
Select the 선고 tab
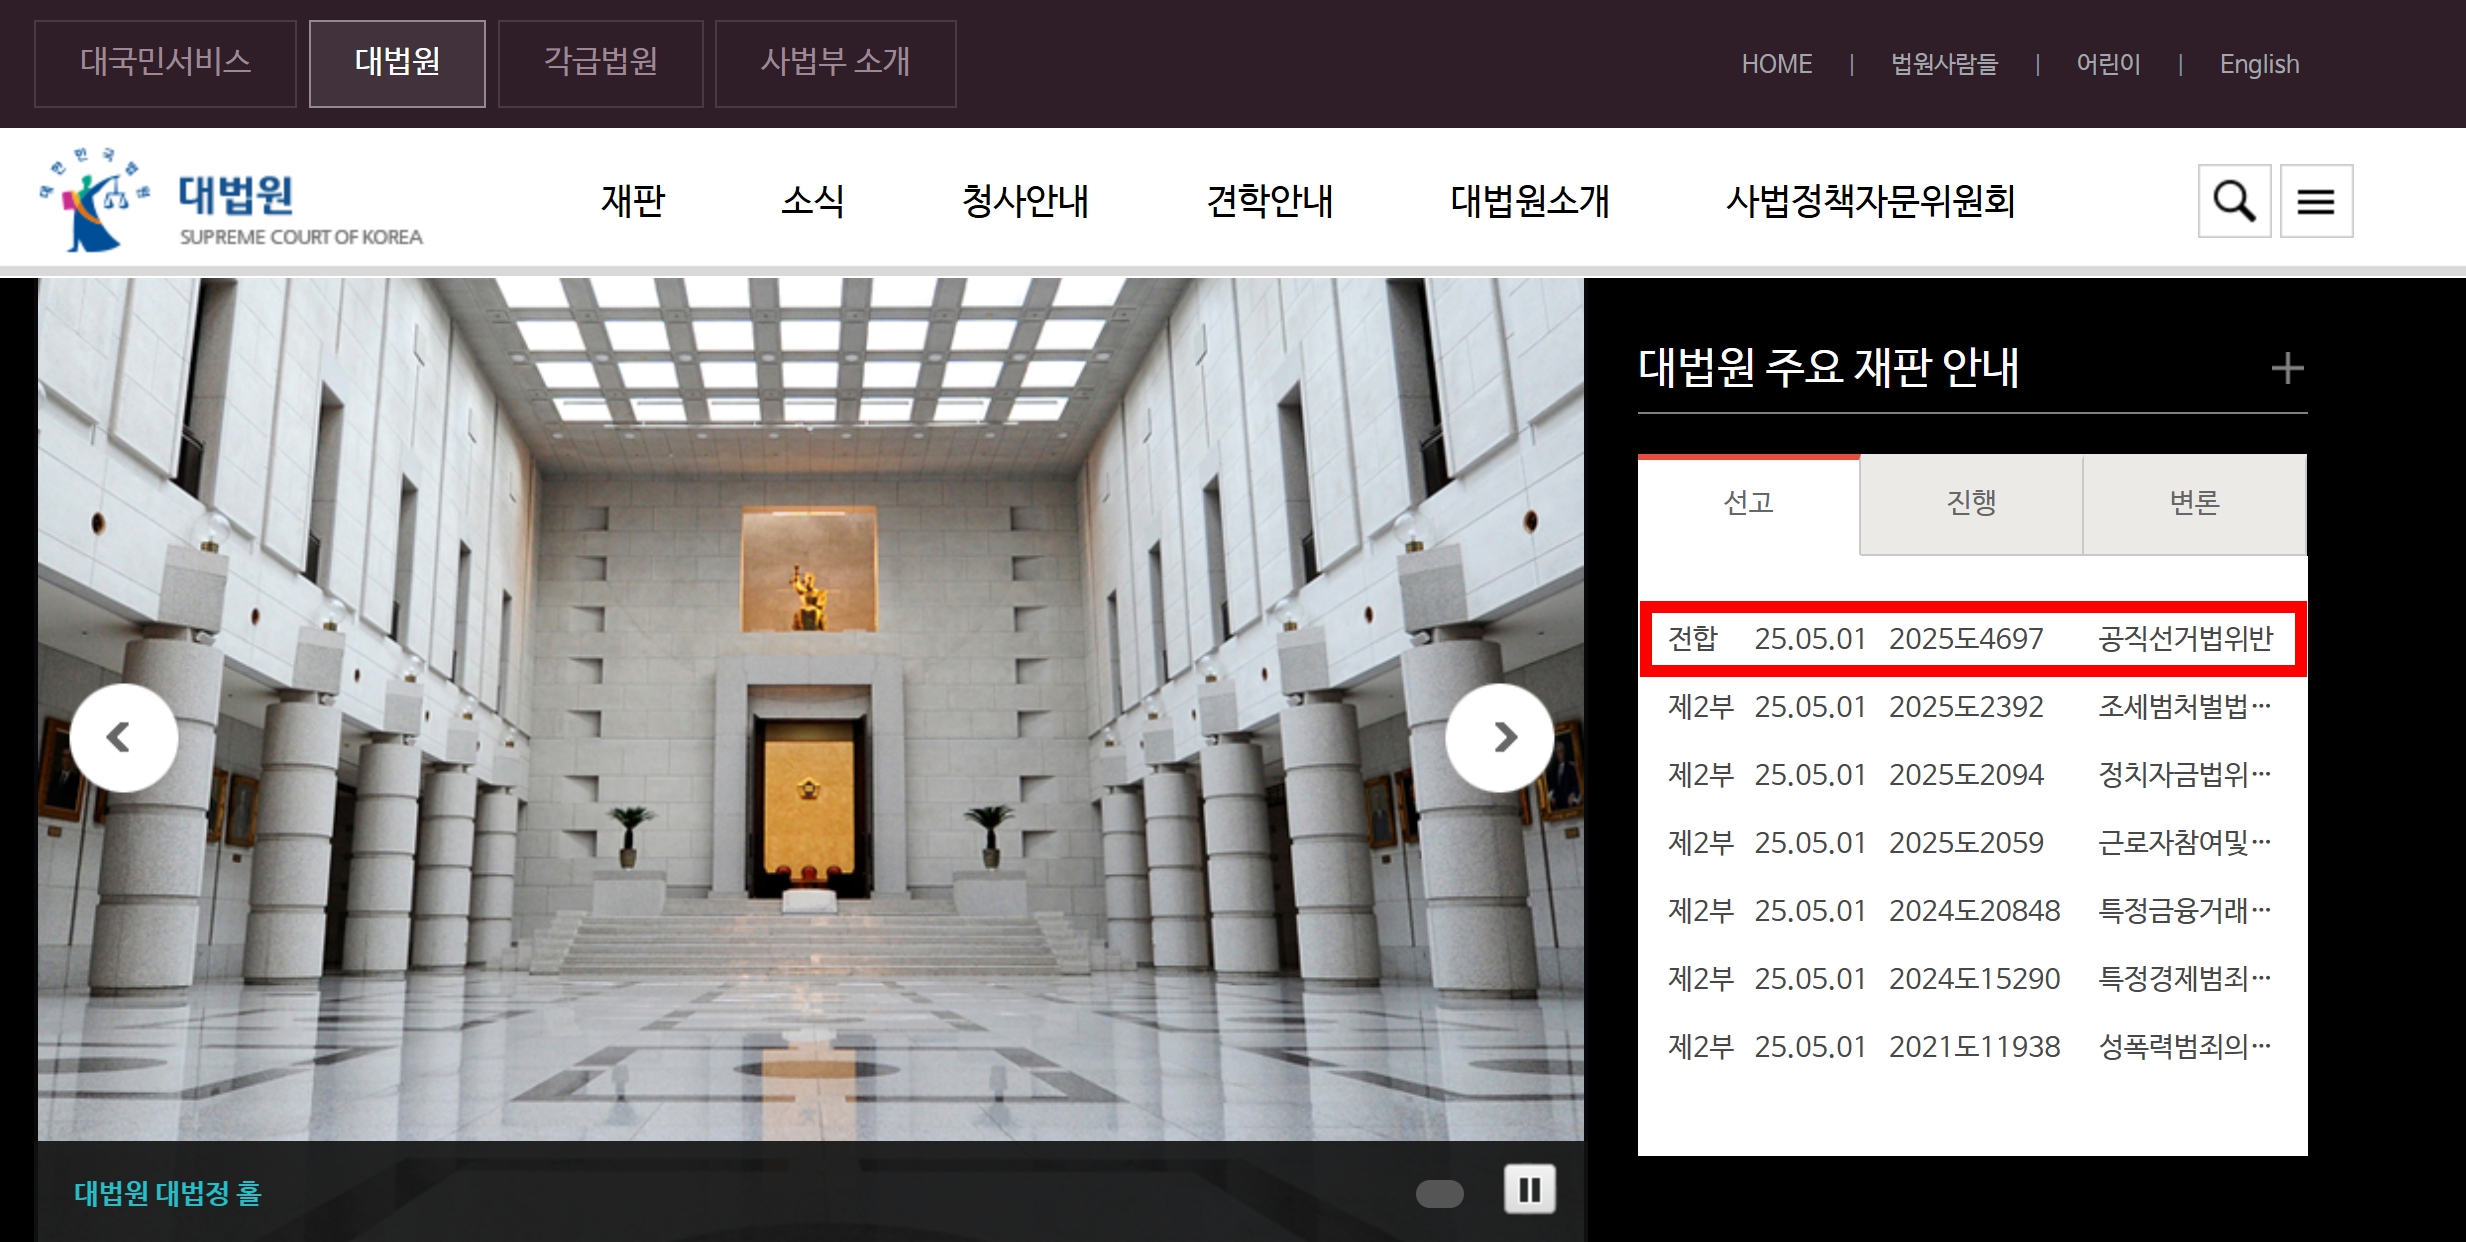point(1748,503)
